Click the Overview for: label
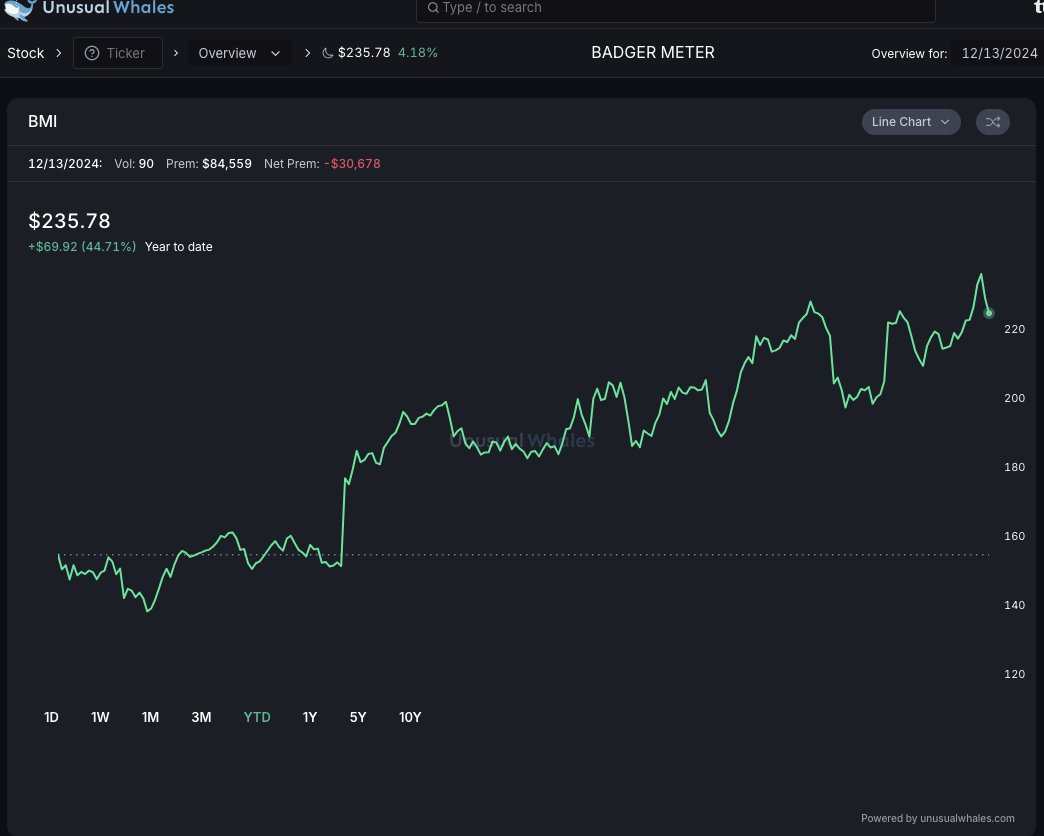This screenshot has width=1044, height=836. (x=909, y=54)
